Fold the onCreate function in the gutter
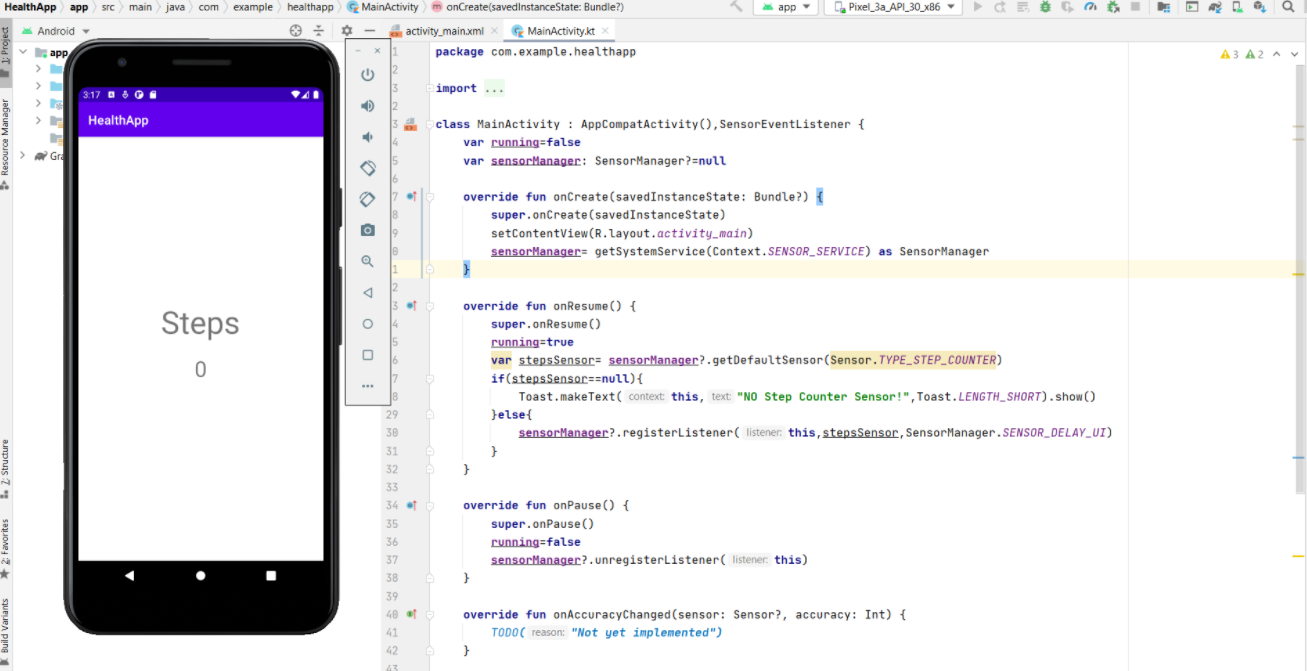Viewport: 1307px width, 671px height. pyautogui.click(x=430, y=197)
